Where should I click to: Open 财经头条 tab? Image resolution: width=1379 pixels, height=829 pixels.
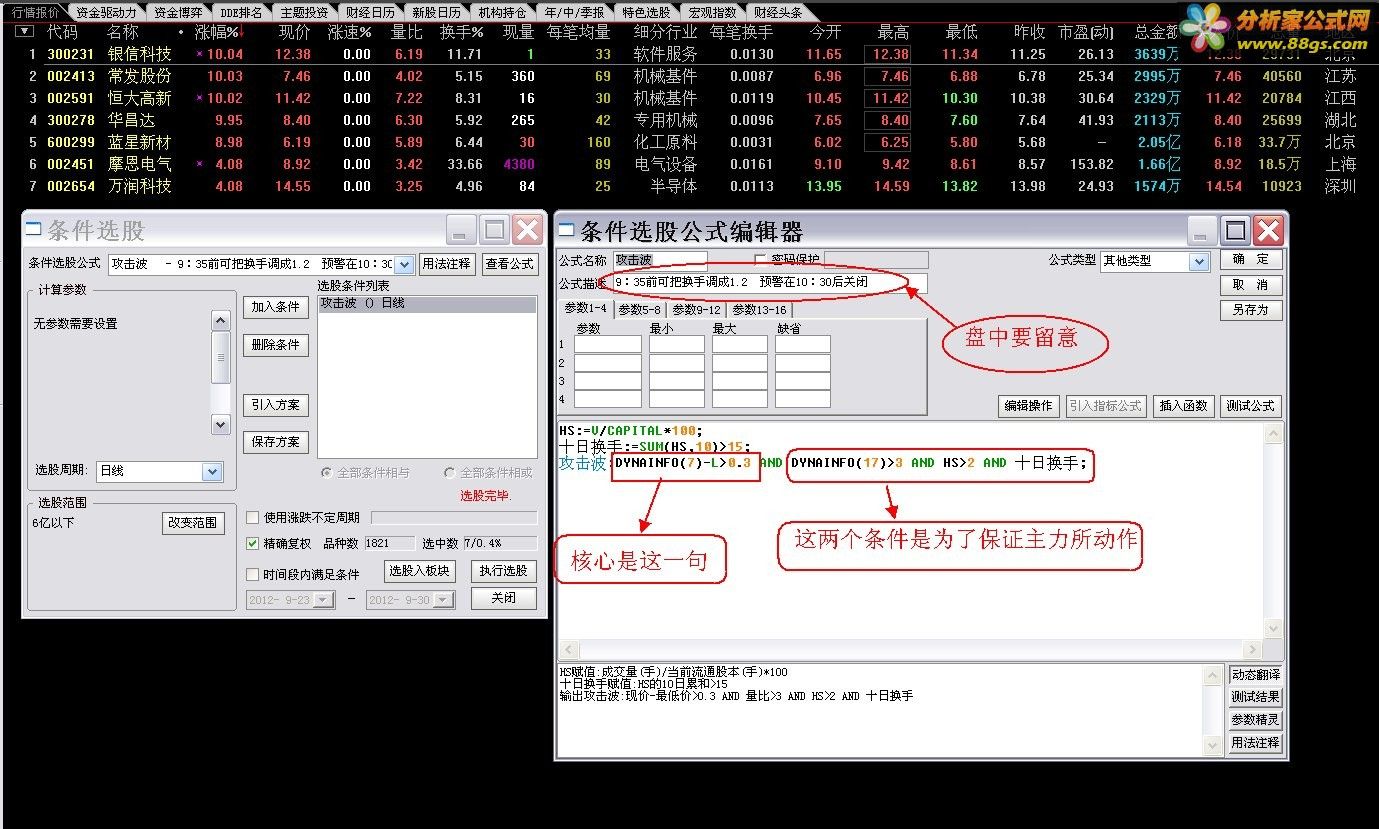[x=779, y=12]
